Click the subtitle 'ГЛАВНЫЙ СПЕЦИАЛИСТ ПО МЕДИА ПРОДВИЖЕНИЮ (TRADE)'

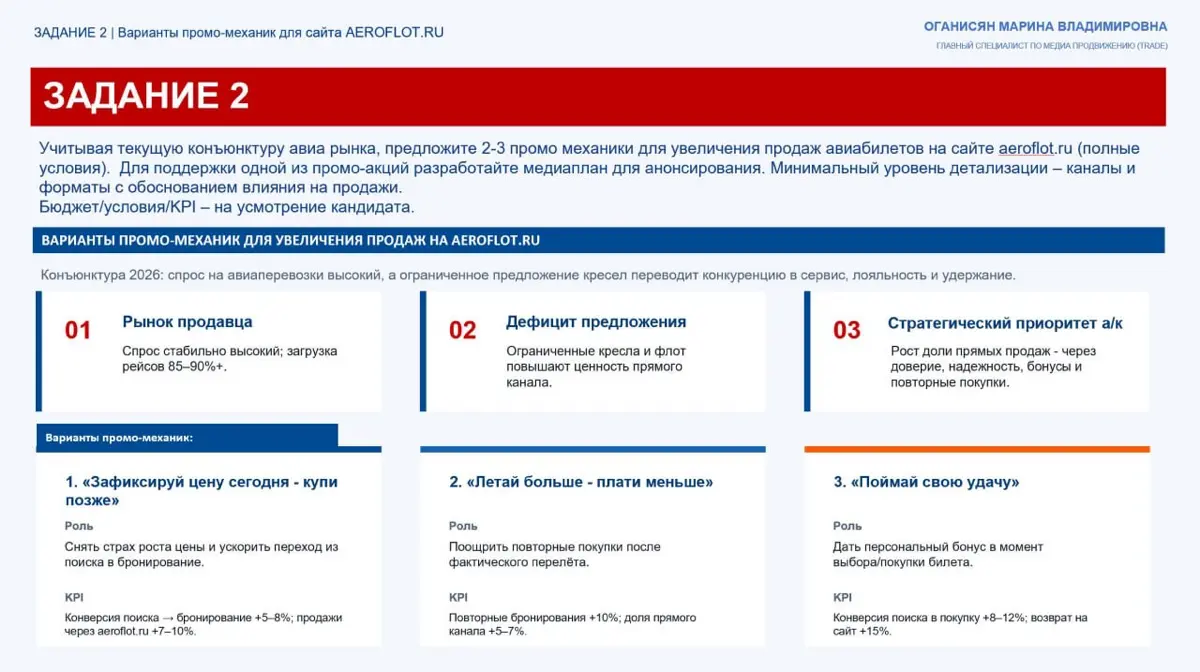(x=1051, y=46)
